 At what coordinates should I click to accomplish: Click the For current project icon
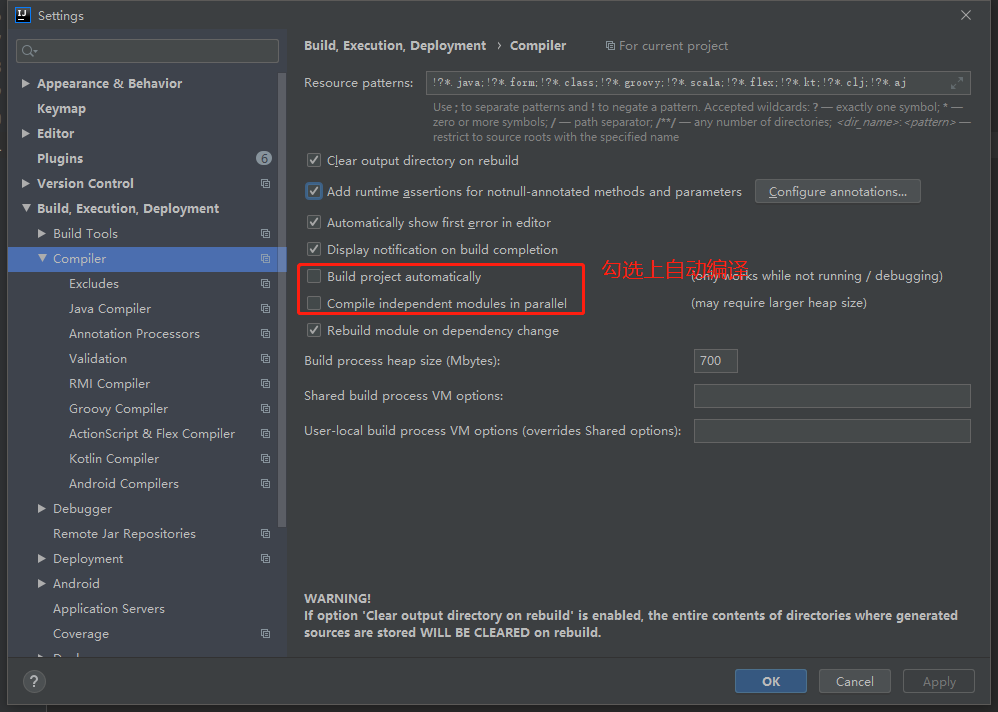[610, 46]
